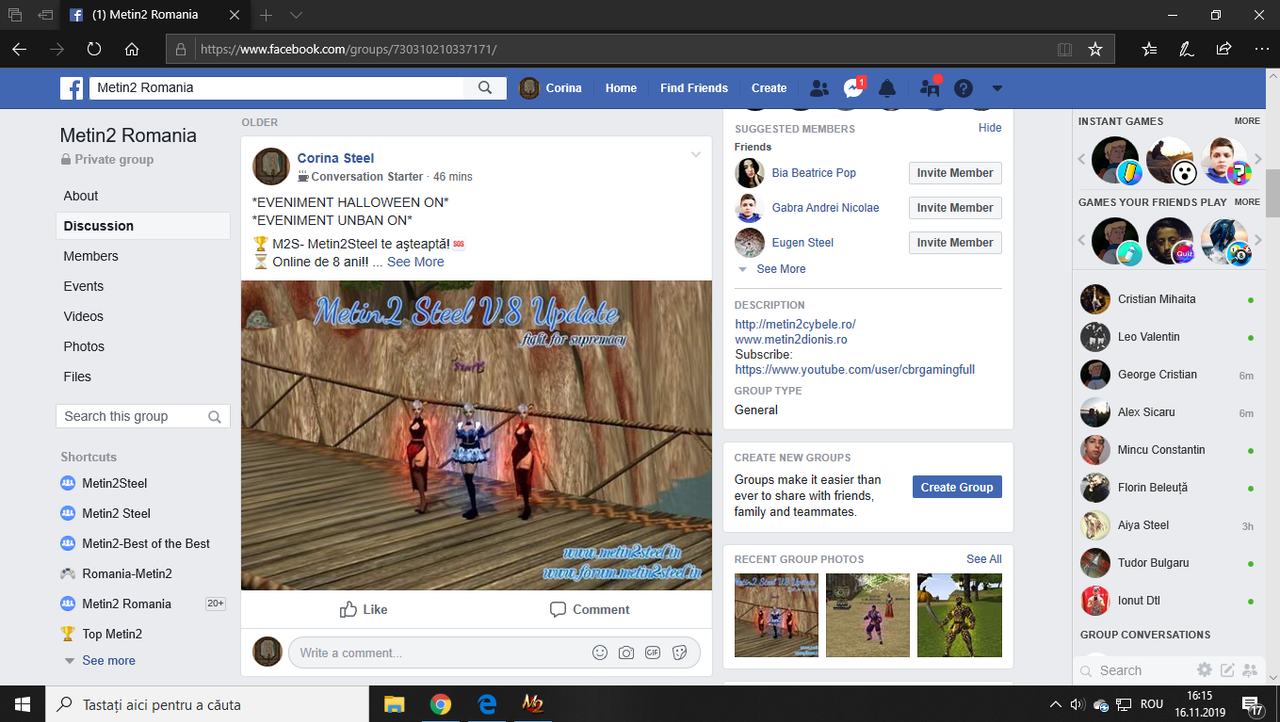Open See All recent group photos
The image size is (1280, 722).
pyautogui.click(x=984, y=559)
